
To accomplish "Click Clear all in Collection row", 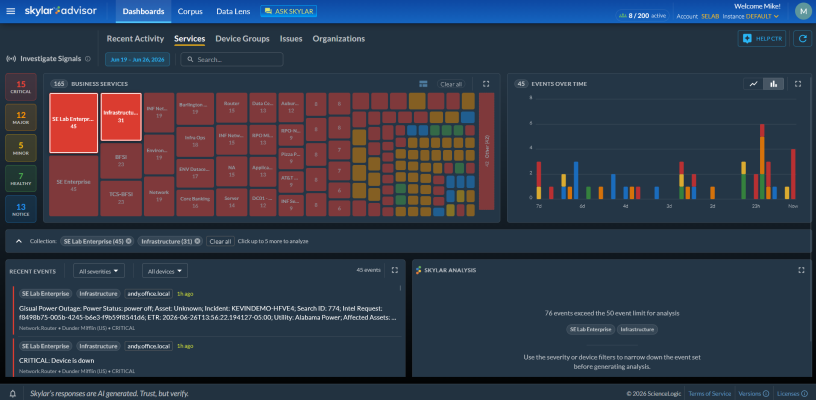I will tap(220, 241).
